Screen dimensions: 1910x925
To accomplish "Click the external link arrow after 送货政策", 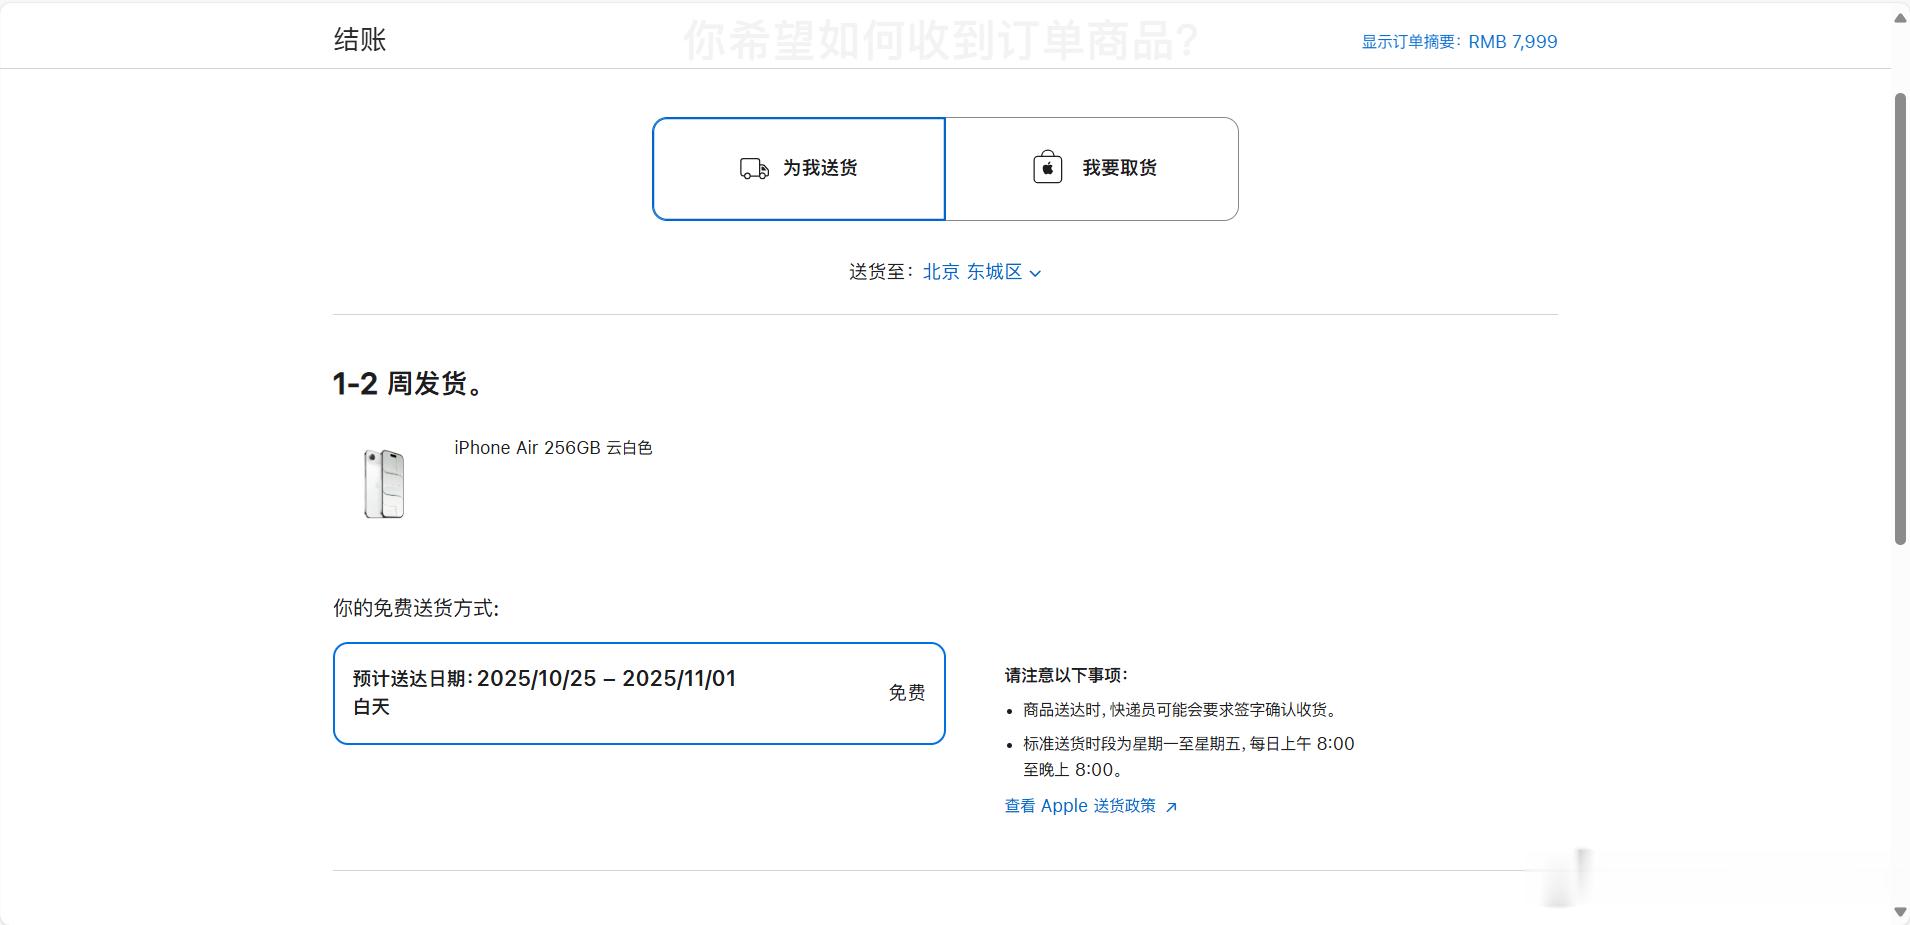I will tap(1171, 807).
